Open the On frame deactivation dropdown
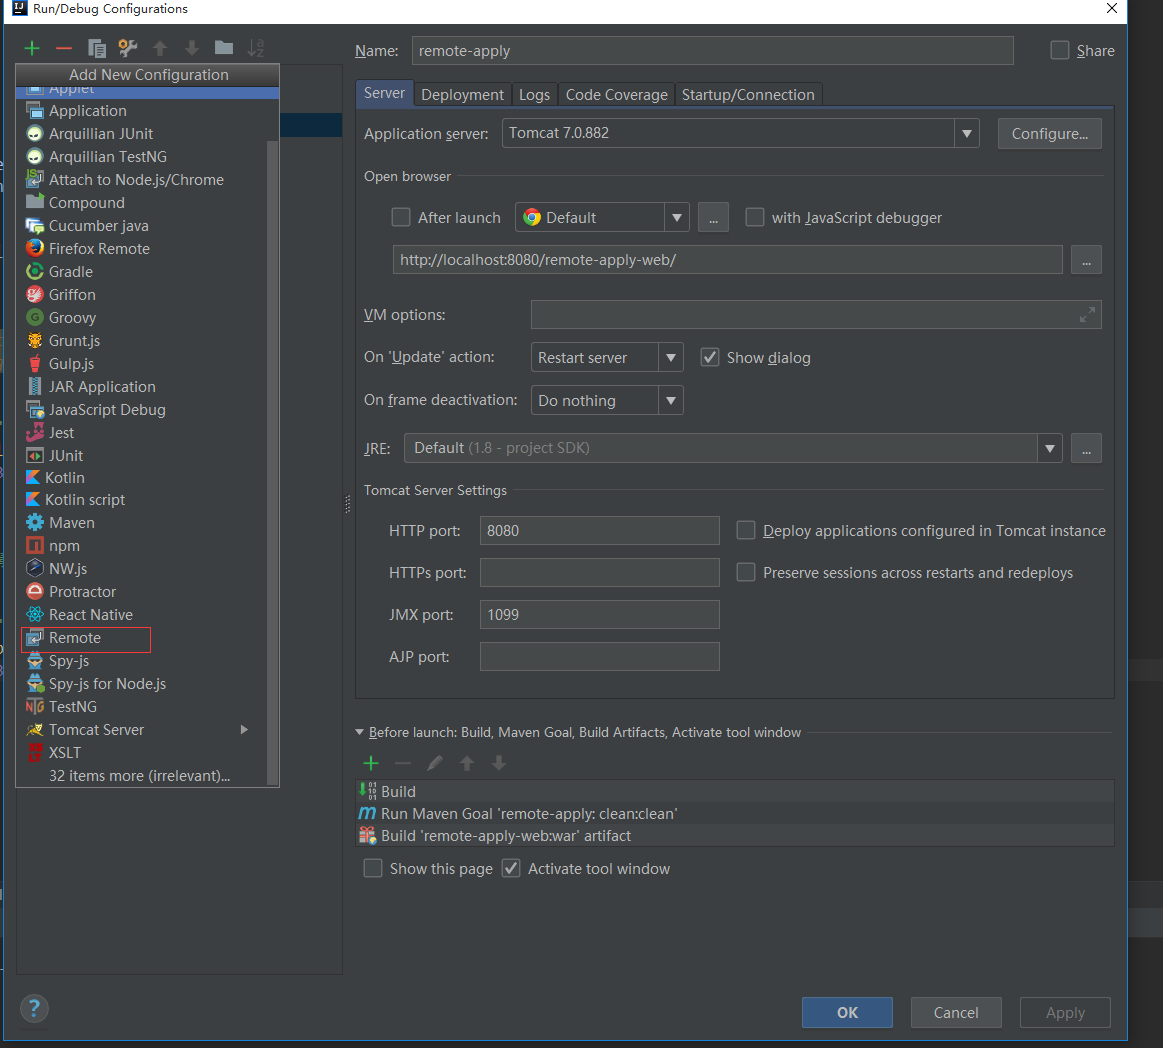 671,401
